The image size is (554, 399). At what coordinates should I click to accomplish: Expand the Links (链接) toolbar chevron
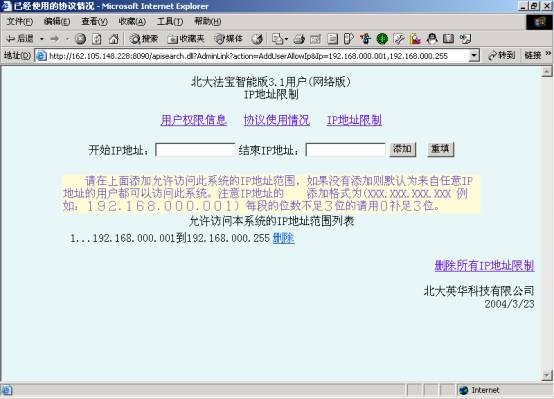(x=548, y=54)
